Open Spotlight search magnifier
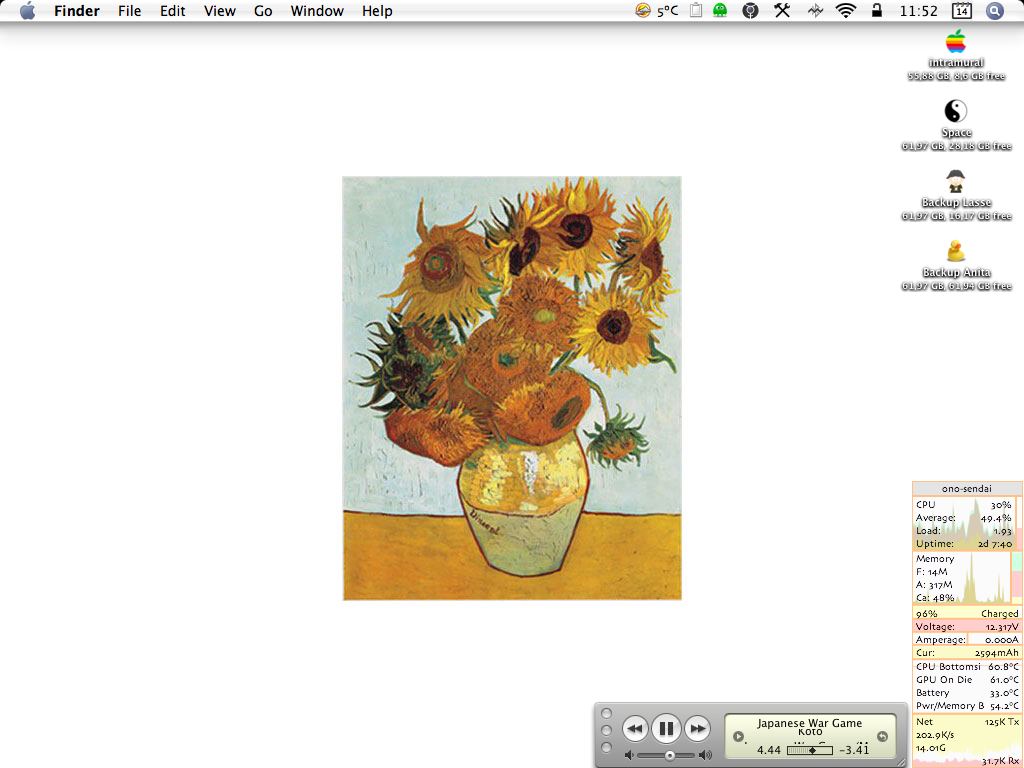Image resolution: width=1024 pixels, height=768 pixels. (995, 10)
